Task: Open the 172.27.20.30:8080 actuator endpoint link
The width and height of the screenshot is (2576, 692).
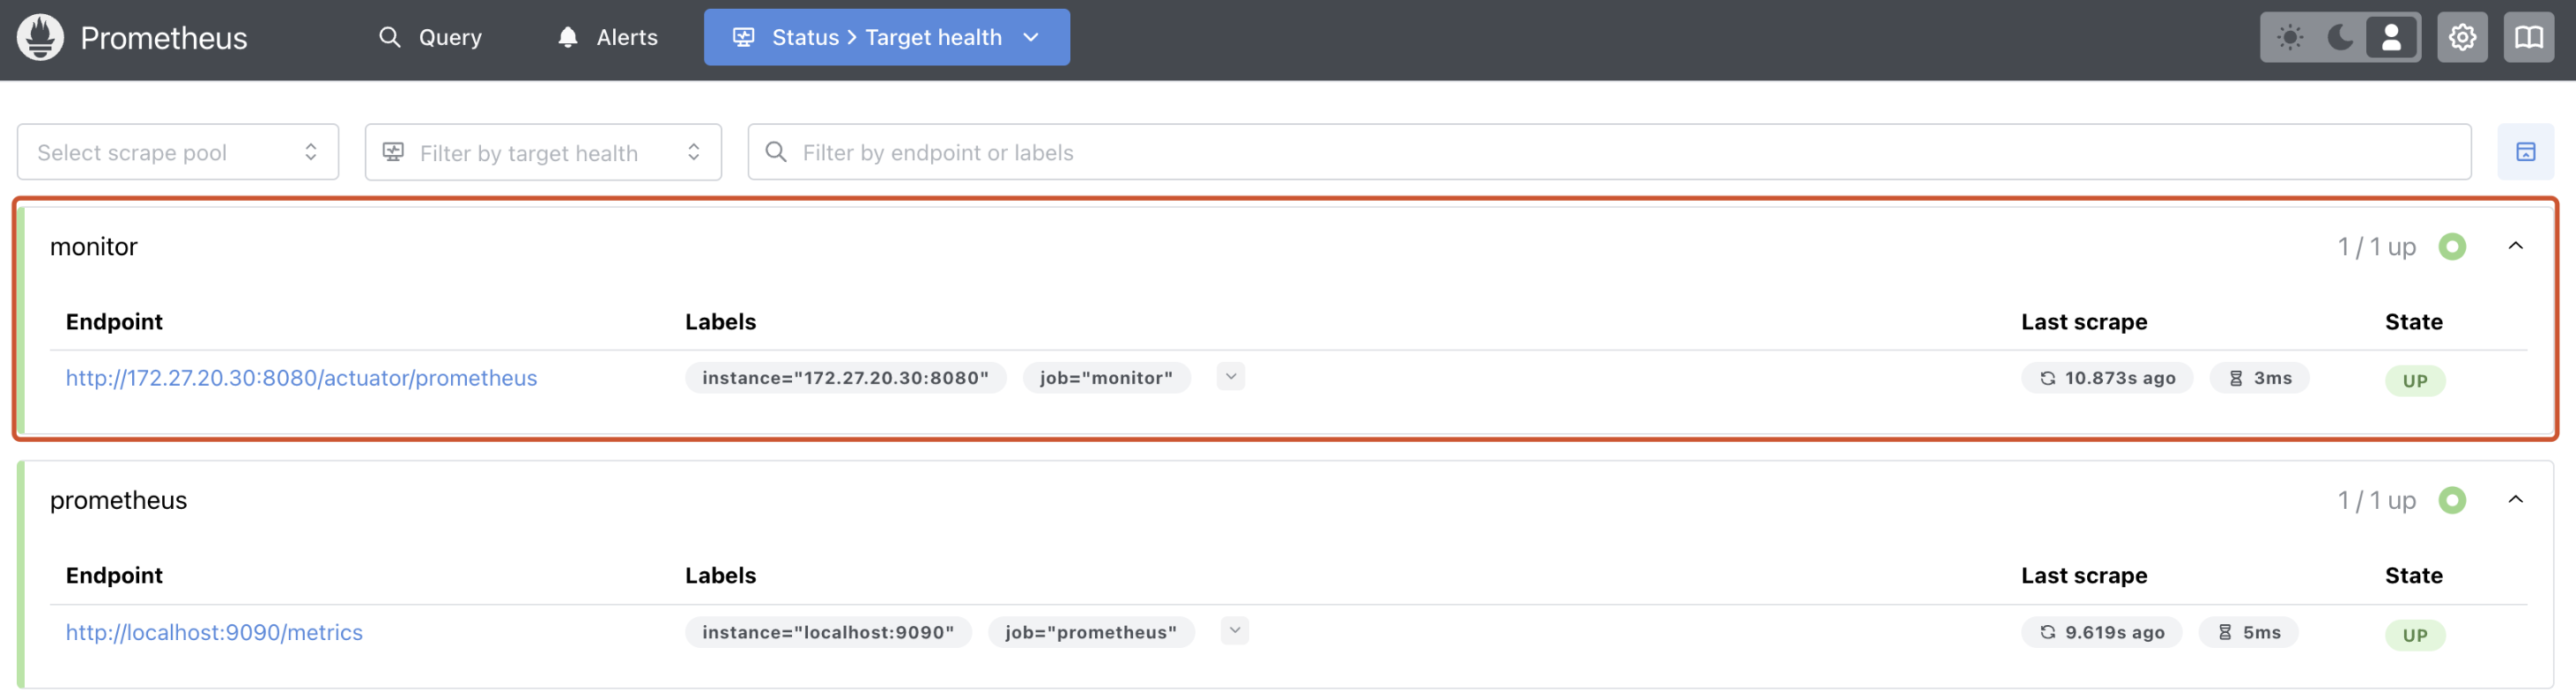Action: (x=301, y=378)
